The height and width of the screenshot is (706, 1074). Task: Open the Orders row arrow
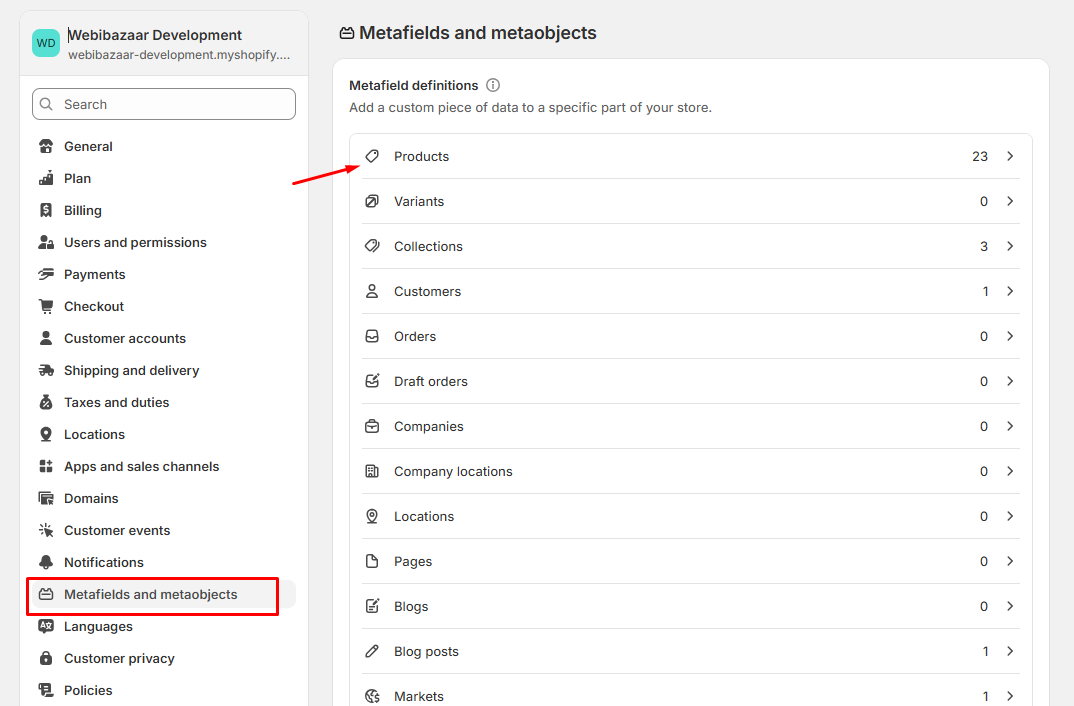pyautogui.click(x=1010, y=336)
